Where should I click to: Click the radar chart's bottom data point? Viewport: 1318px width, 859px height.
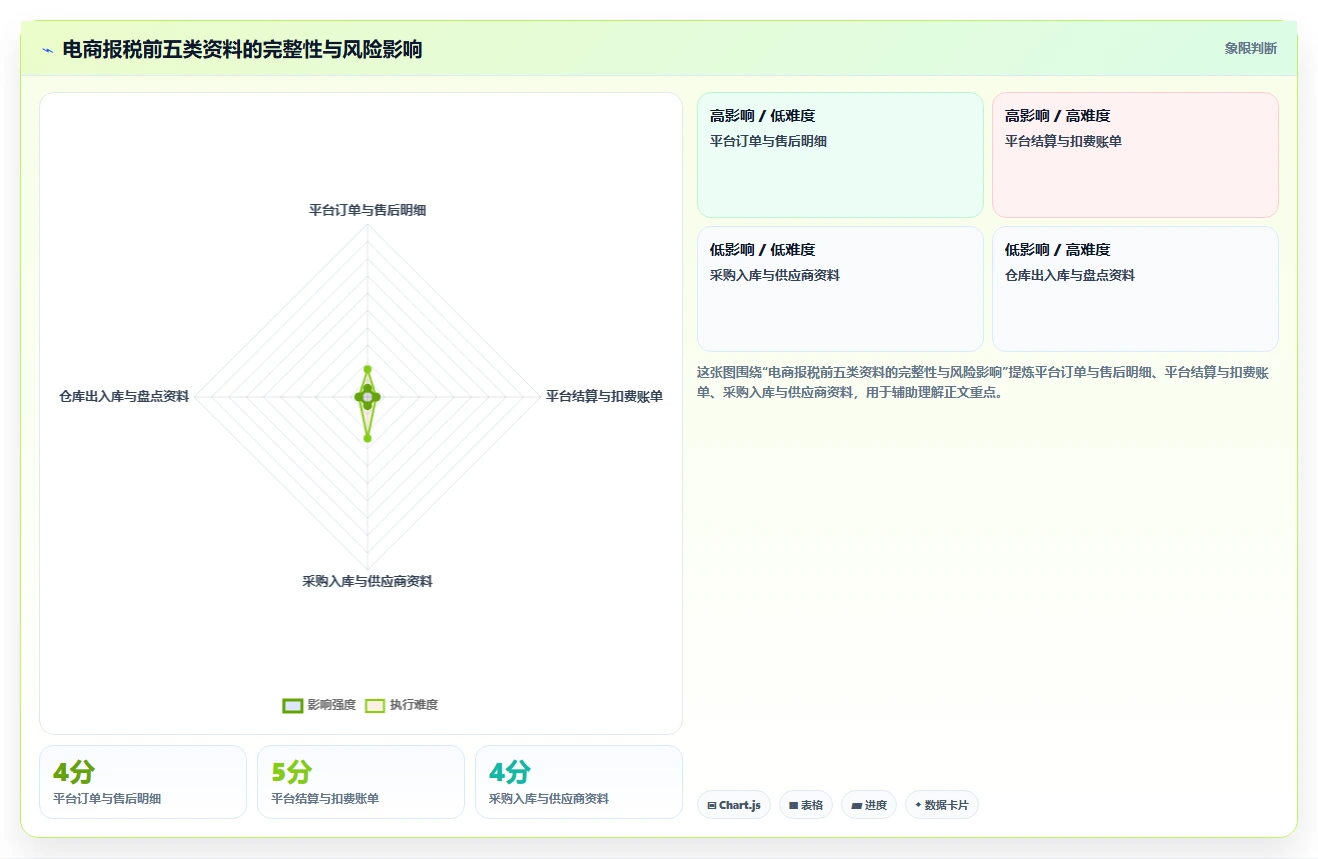coord(368,438)
